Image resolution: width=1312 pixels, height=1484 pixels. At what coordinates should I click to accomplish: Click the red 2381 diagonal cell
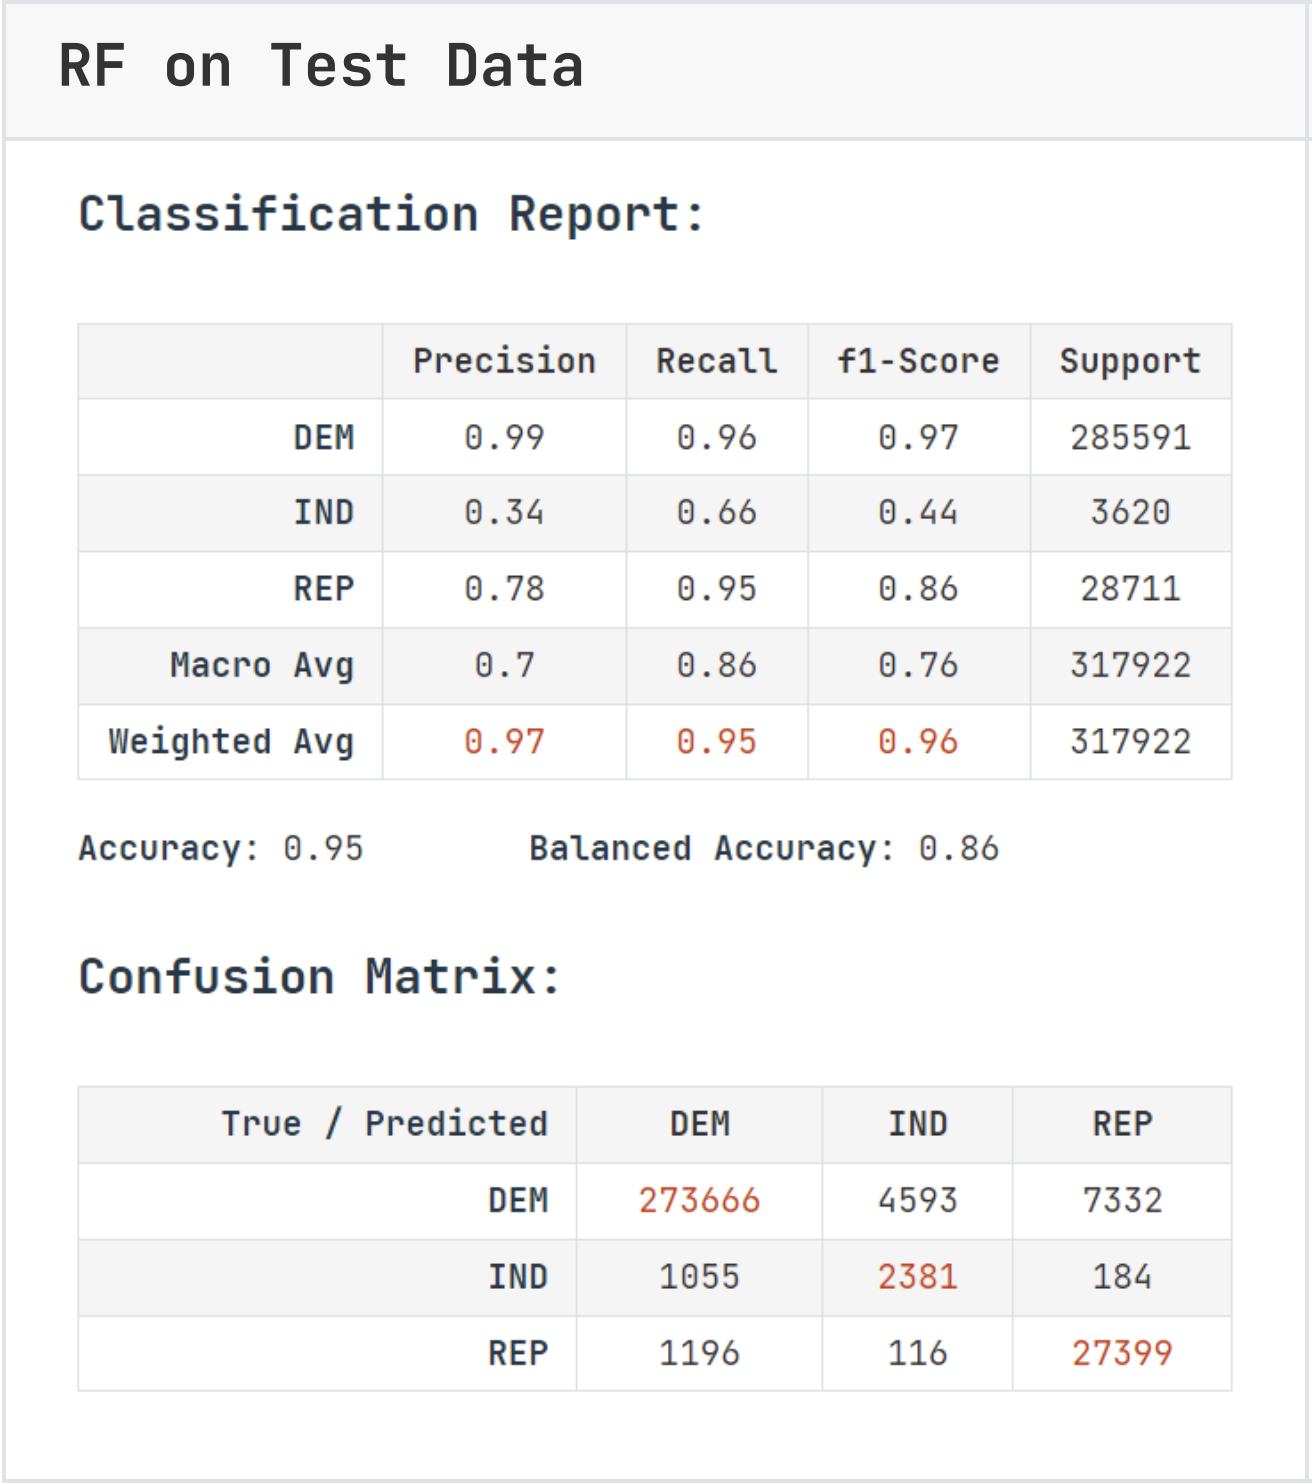point(917,1276)
